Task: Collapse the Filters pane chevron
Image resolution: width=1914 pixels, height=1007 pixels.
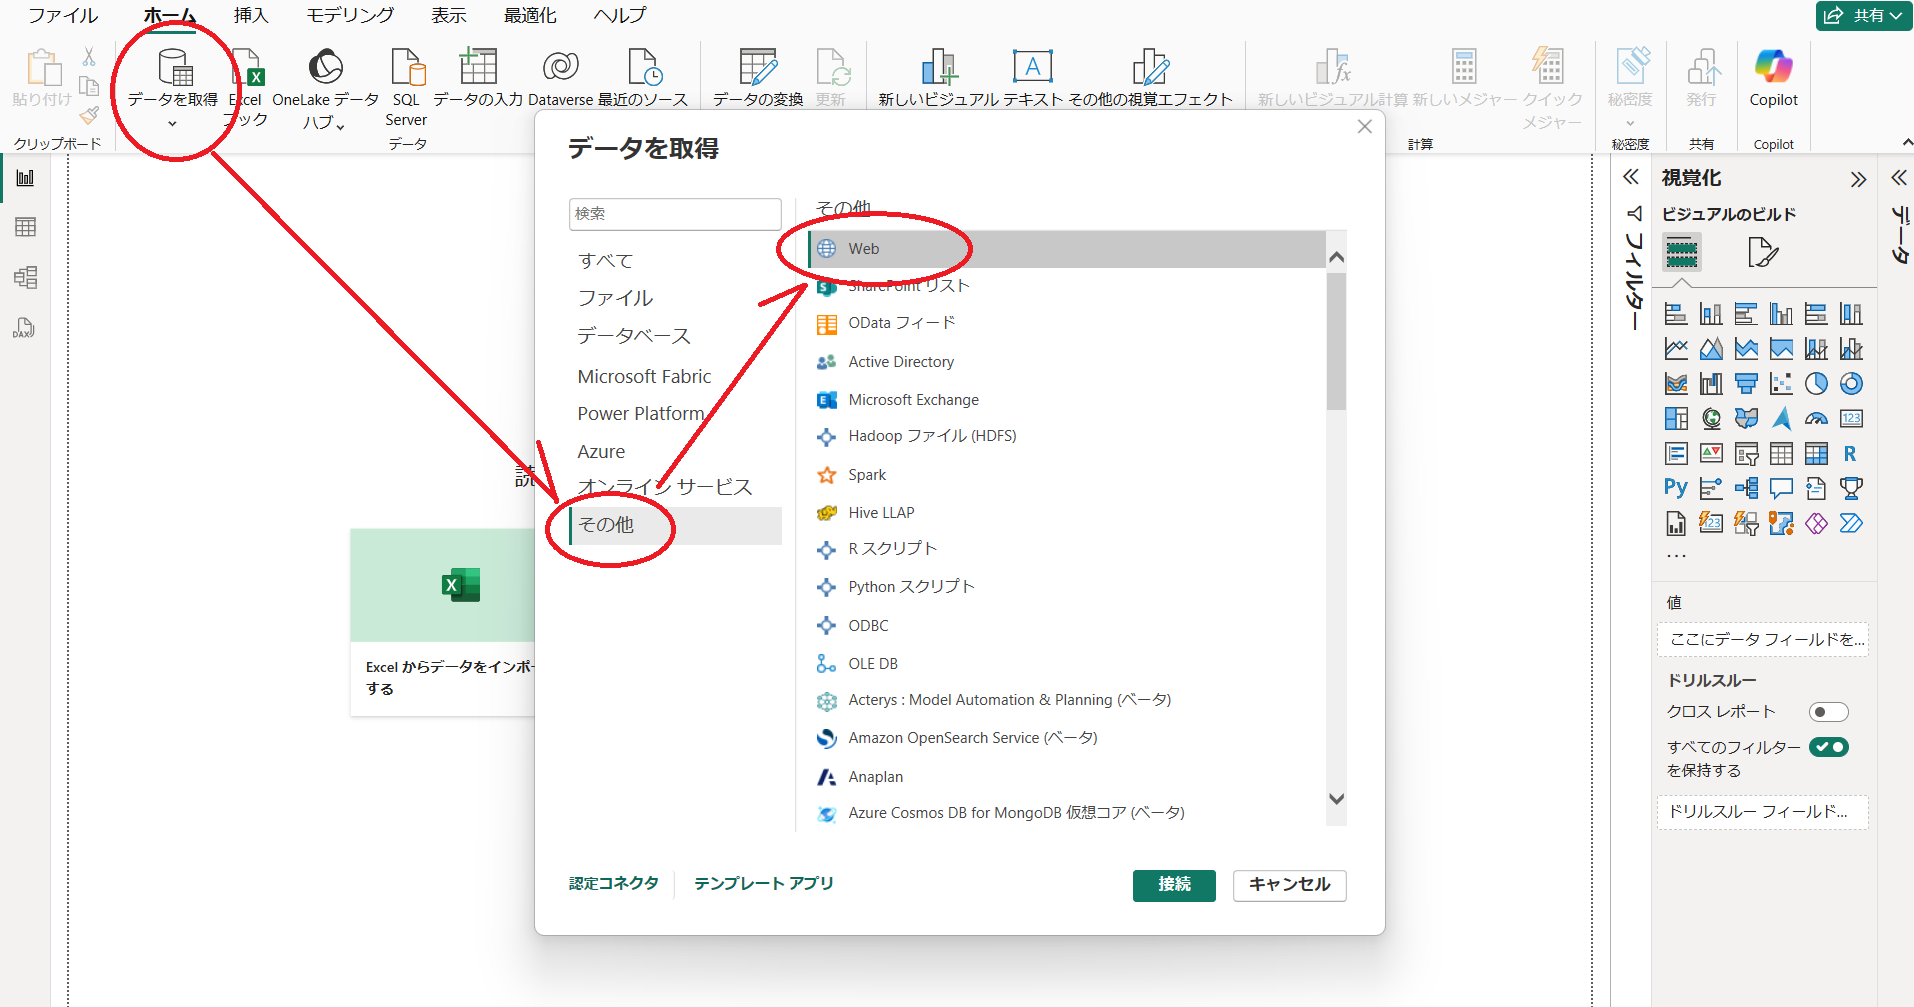Action: pyautogui.click(x=1631, y=177)
